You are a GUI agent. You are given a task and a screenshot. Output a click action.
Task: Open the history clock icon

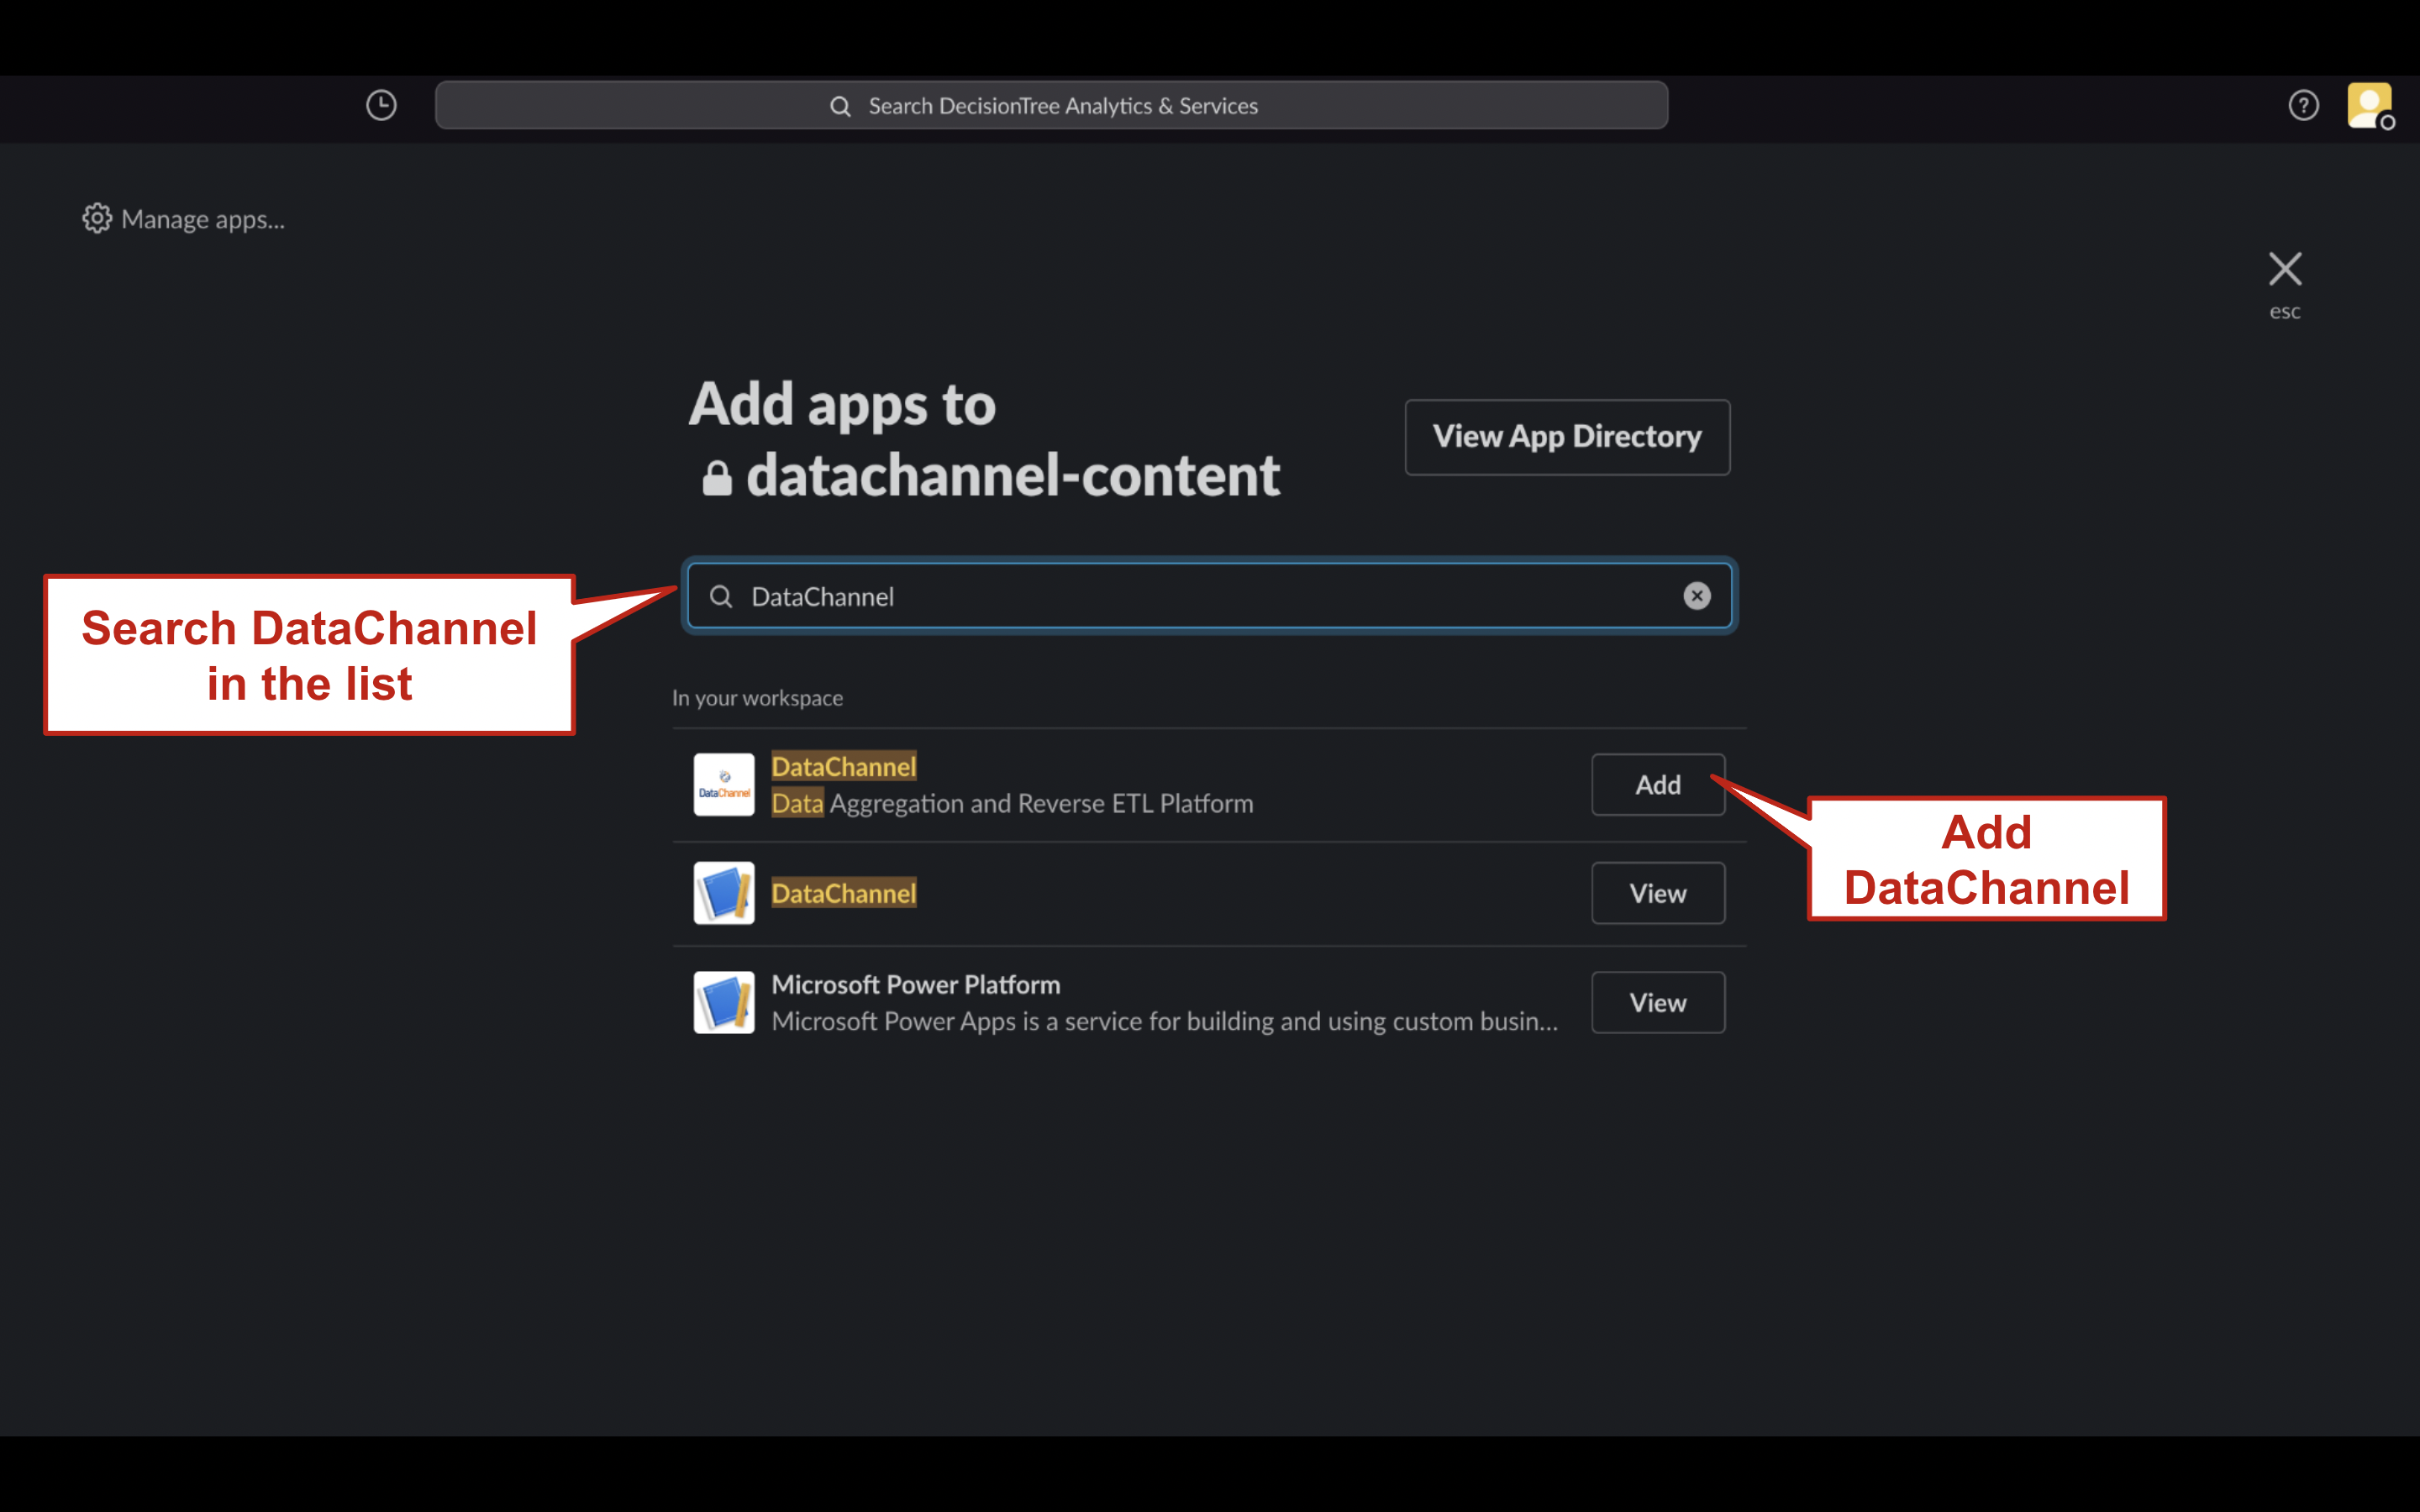(381, 105)
